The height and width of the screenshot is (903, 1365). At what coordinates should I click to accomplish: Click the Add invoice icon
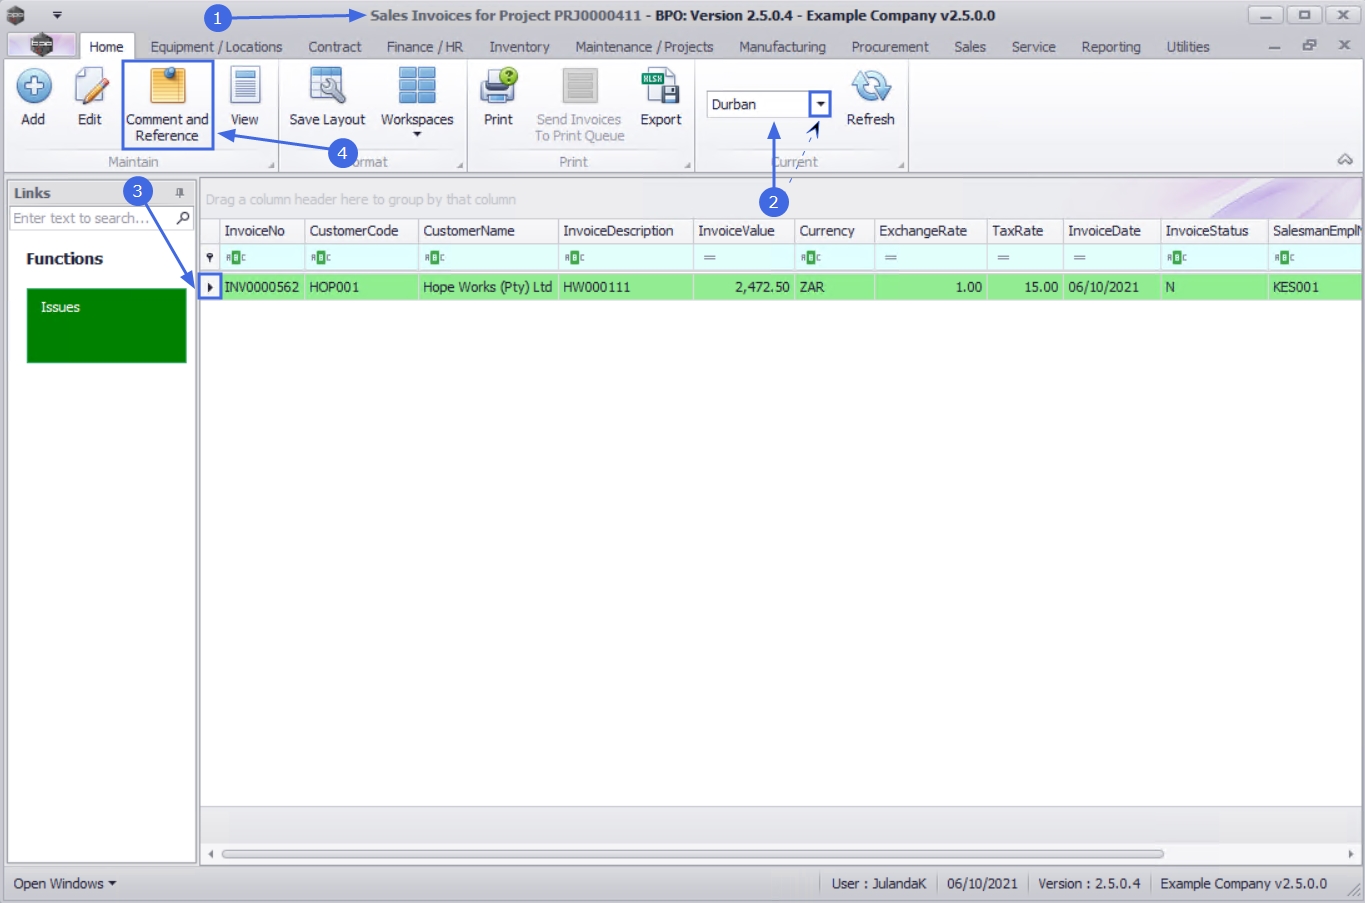point(33,87)
